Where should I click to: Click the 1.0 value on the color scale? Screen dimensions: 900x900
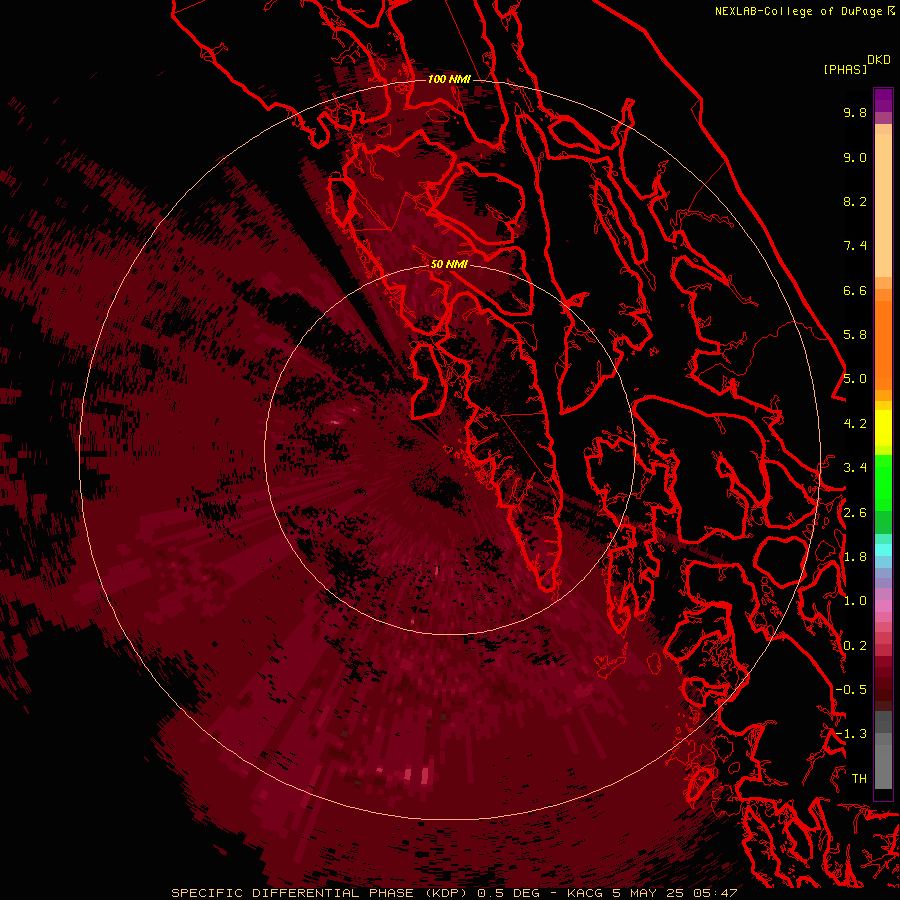[x=855, y=601]
